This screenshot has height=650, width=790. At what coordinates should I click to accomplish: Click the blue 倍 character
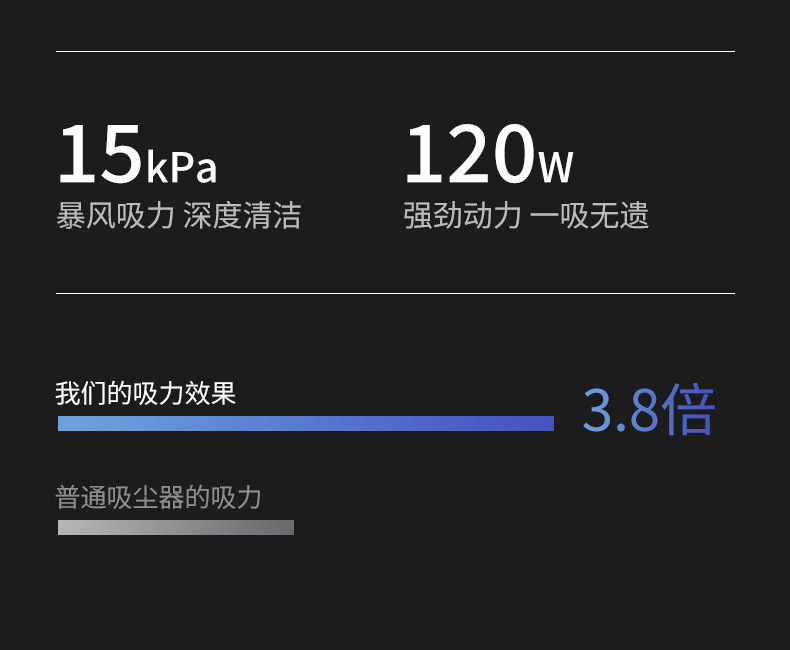(x=689, y=410)
